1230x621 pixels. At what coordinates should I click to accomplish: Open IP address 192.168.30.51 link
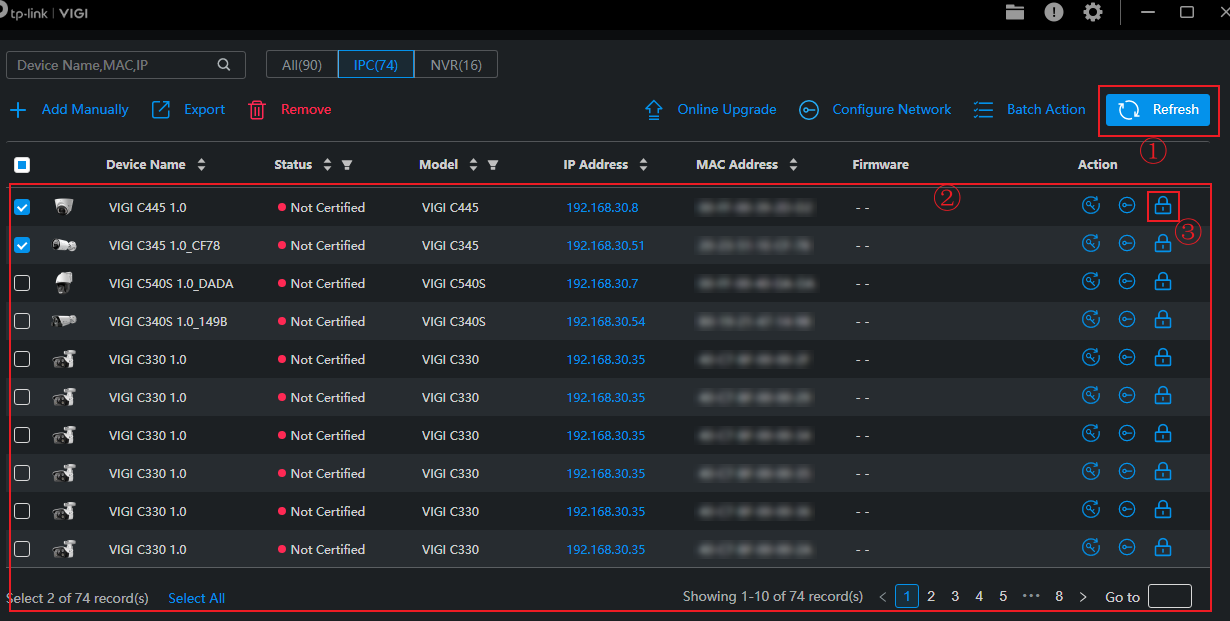click(605, 246)
